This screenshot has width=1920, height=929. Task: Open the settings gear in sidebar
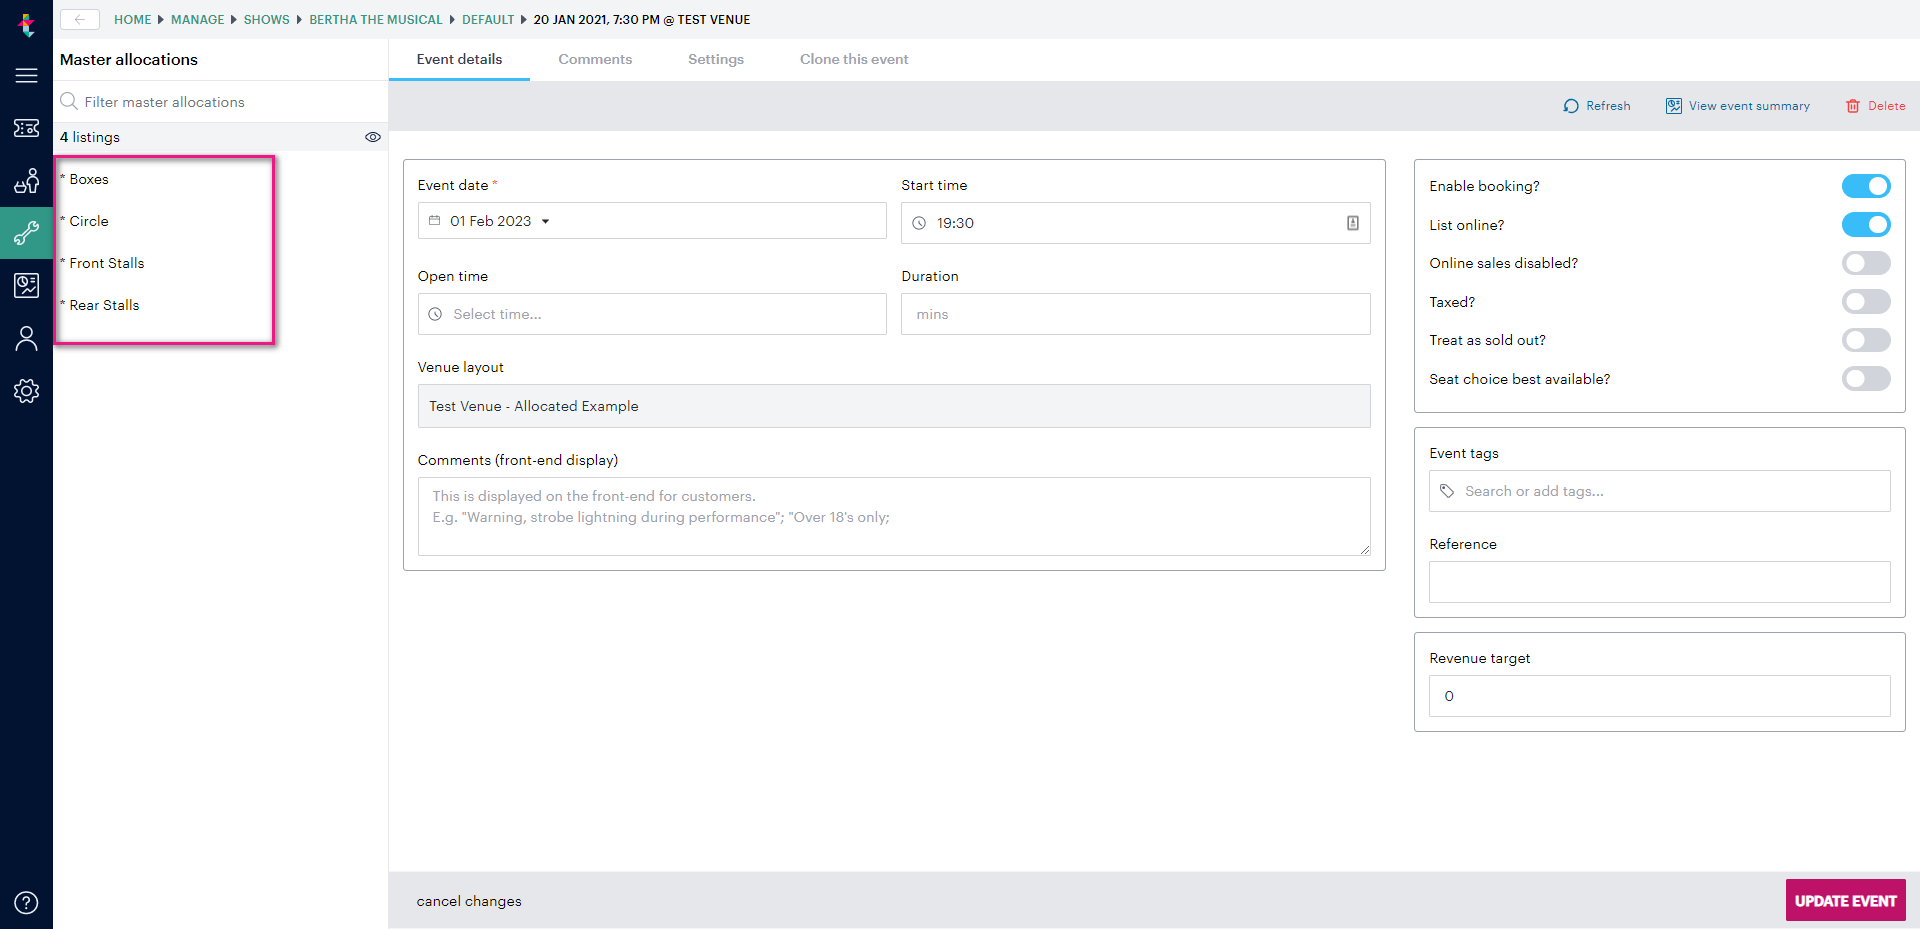click(26, 391)
